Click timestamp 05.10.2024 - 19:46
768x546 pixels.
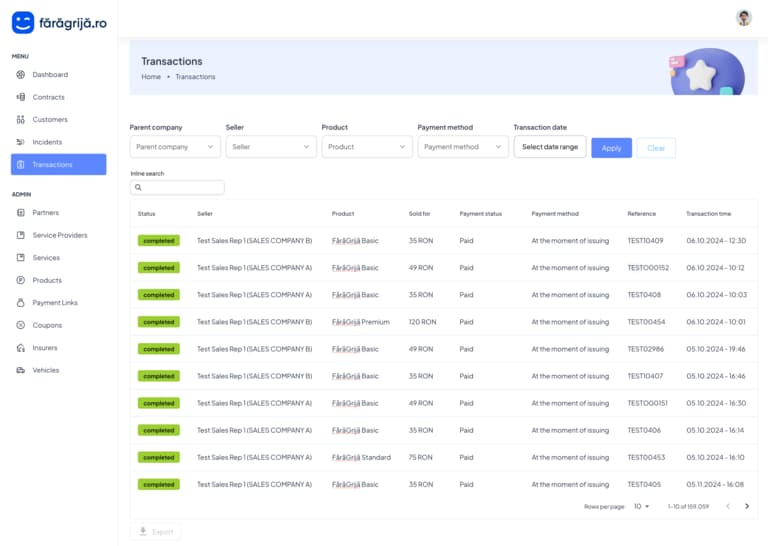pos(716,349)
